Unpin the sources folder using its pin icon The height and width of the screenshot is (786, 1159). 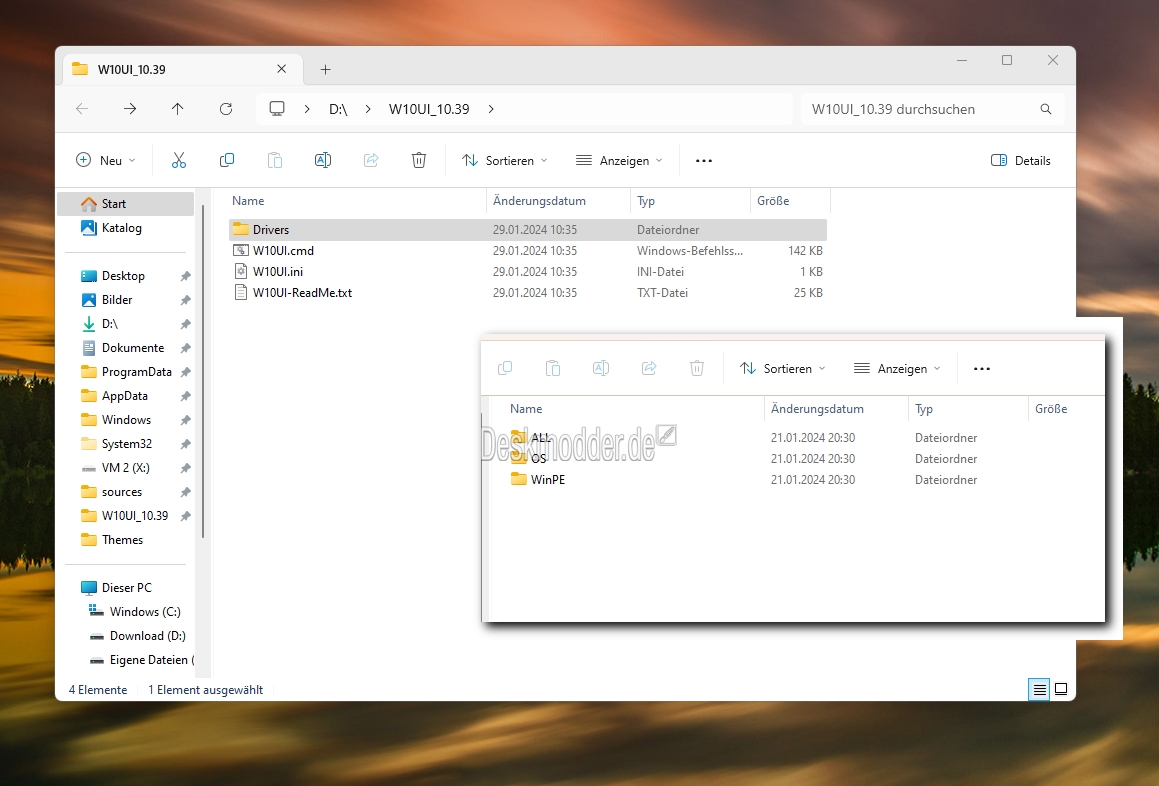[x=186, y=492]
